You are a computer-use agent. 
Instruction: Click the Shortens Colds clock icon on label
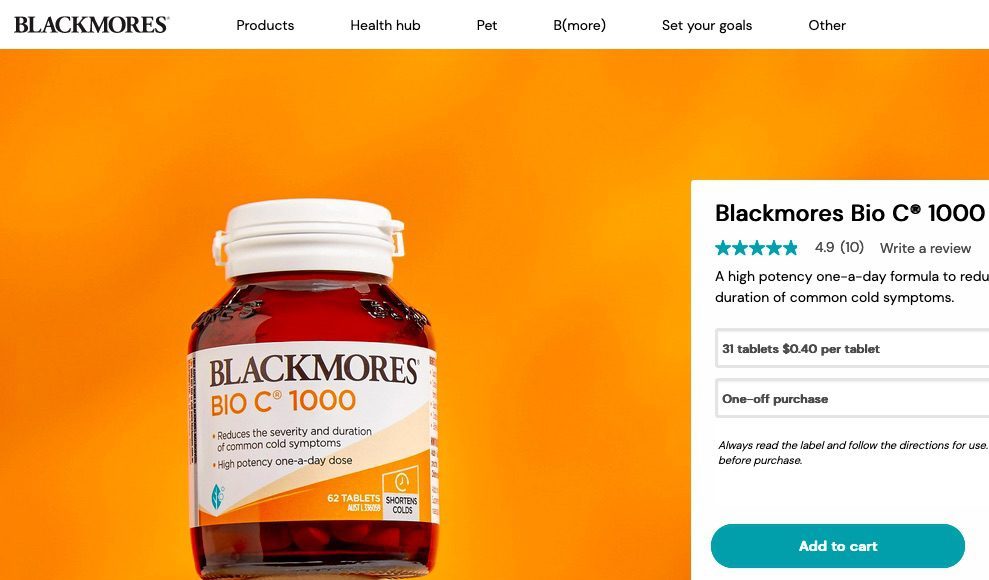[x=402, y=482]
